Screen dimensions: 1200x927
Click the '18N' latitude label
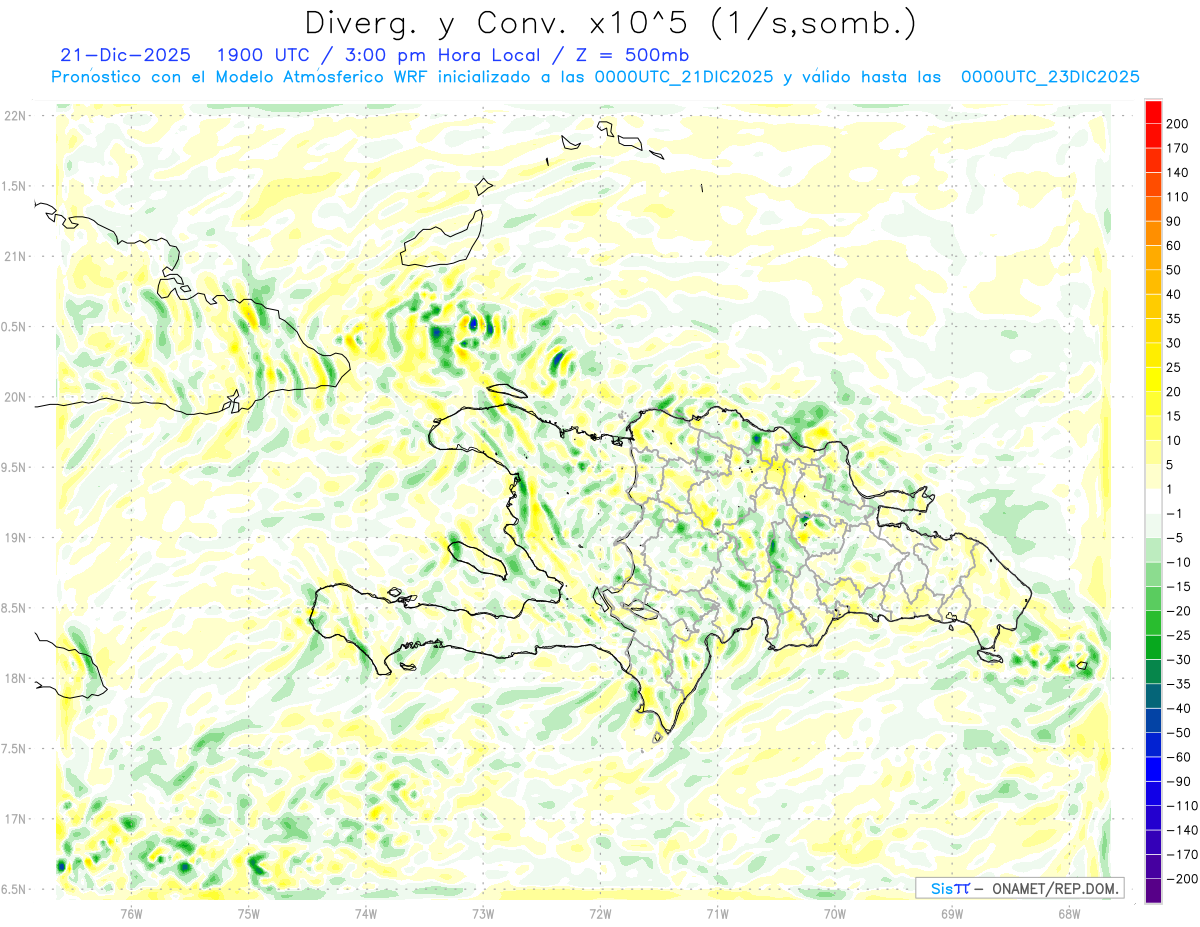click(14, 678)
